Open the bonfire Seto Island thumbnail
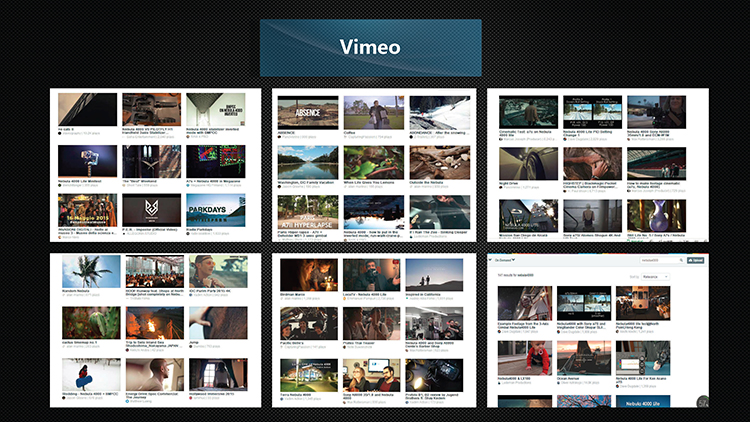Viewport: 750px width, 422px height. [x=154, y=323]
